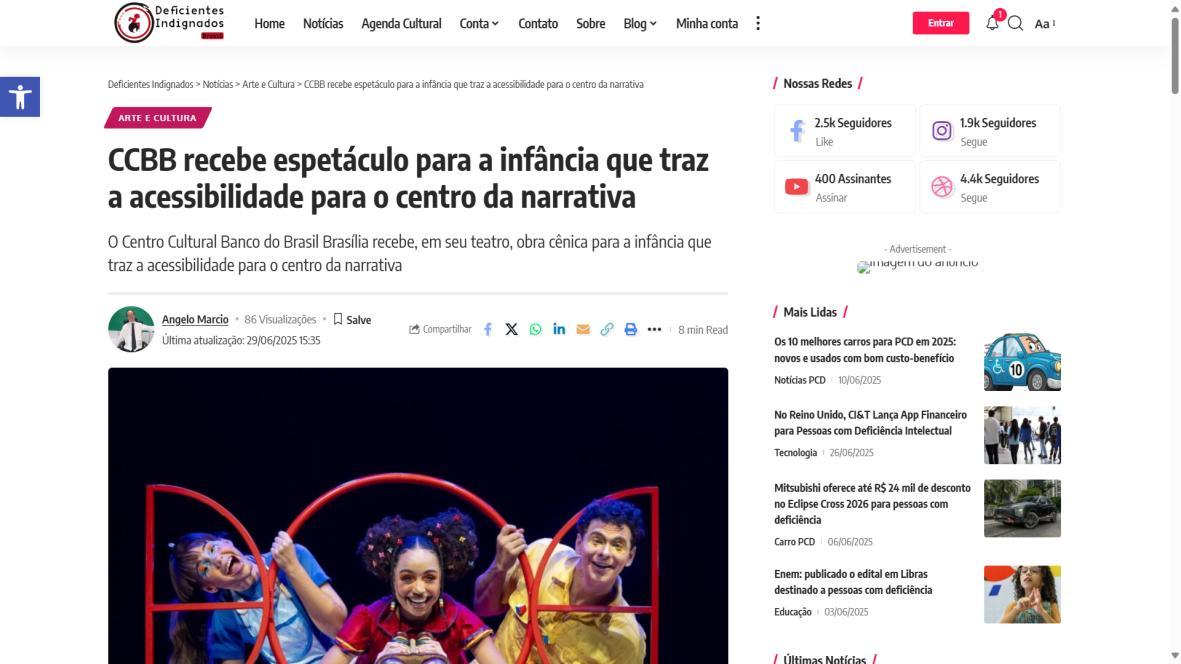Open the three-dot more menu in navbar
Screen dimensions: 1181x664
[x=758, y=23]
